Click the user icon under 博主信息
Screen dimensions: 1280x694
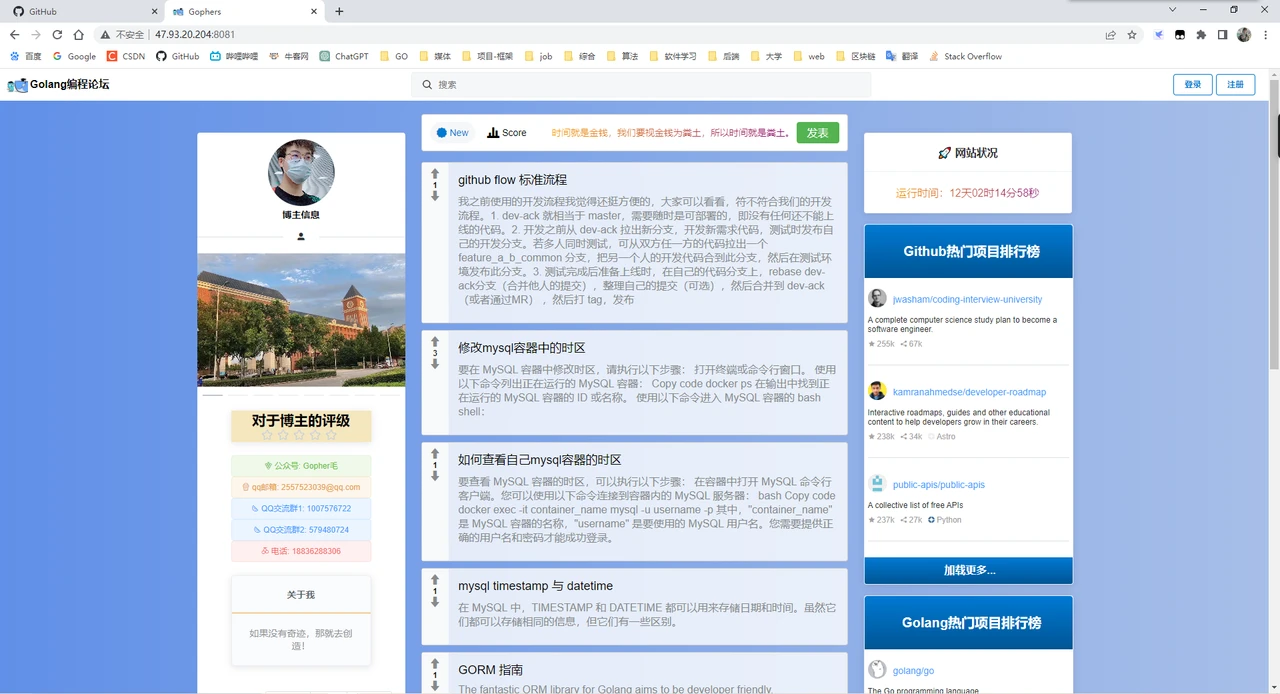[x=301, y=237]
